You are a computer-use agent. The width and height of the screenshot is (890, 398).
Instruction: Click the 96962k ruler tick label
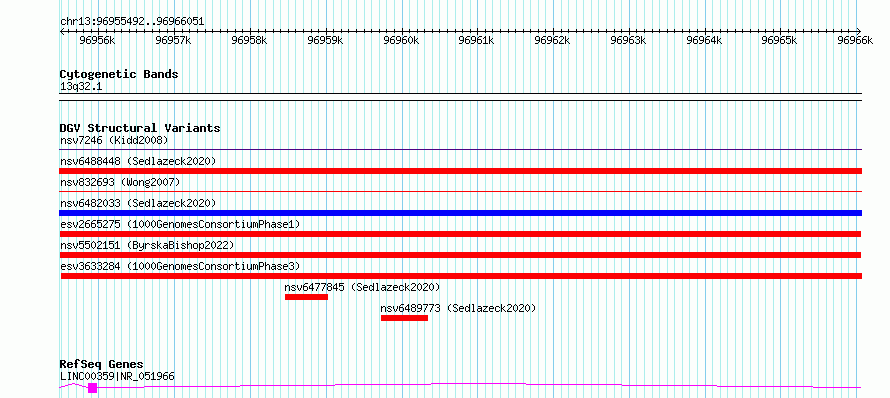point(553,40)
